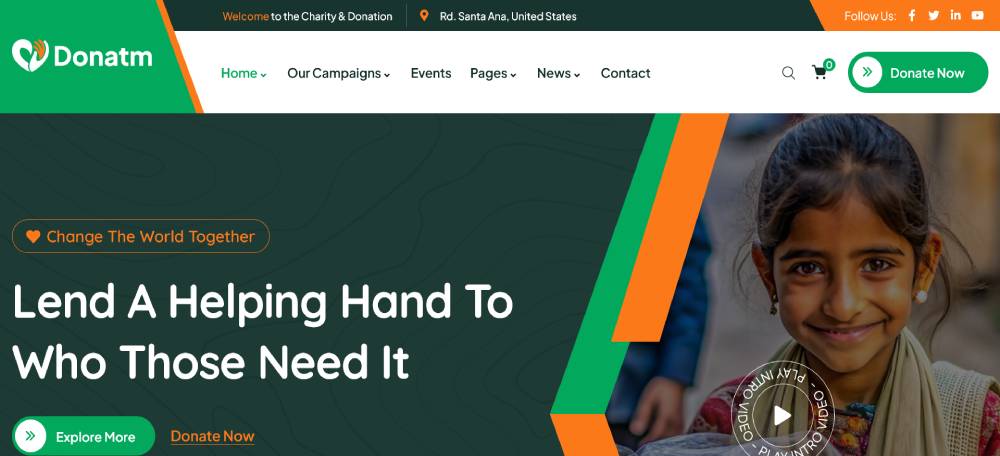Expand the Pages dropdown menu

[x=493, y=73]
